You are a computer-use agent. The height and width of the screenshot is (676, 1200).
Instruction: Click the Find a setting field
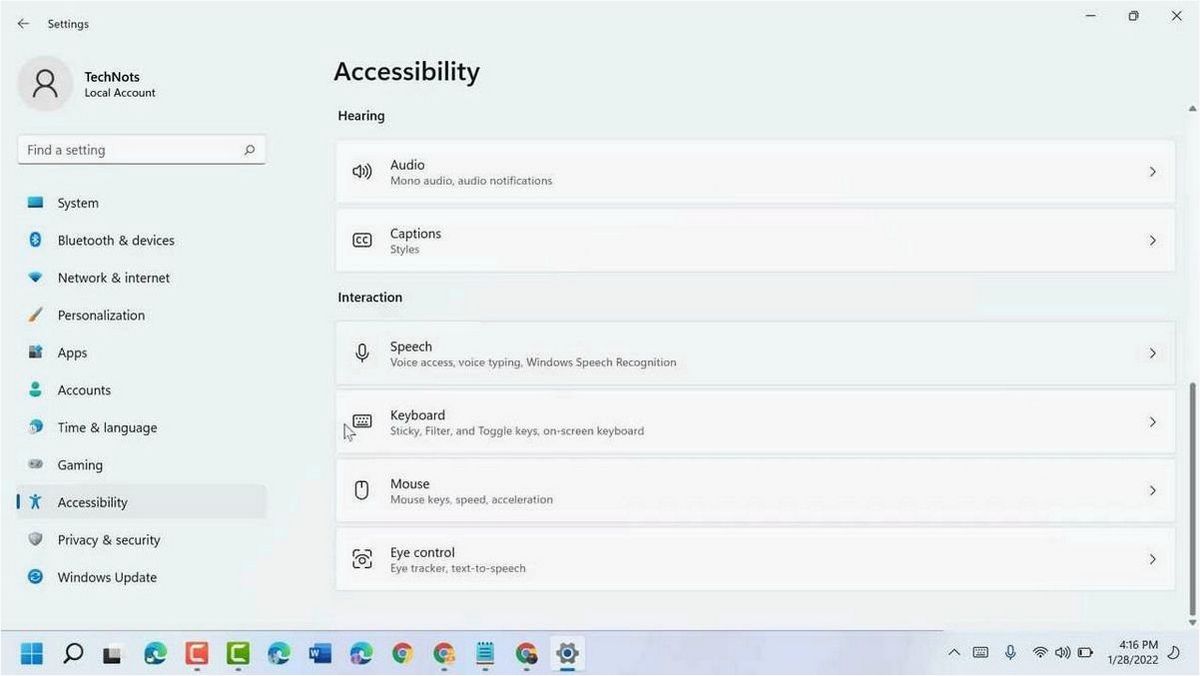point(142,150)
